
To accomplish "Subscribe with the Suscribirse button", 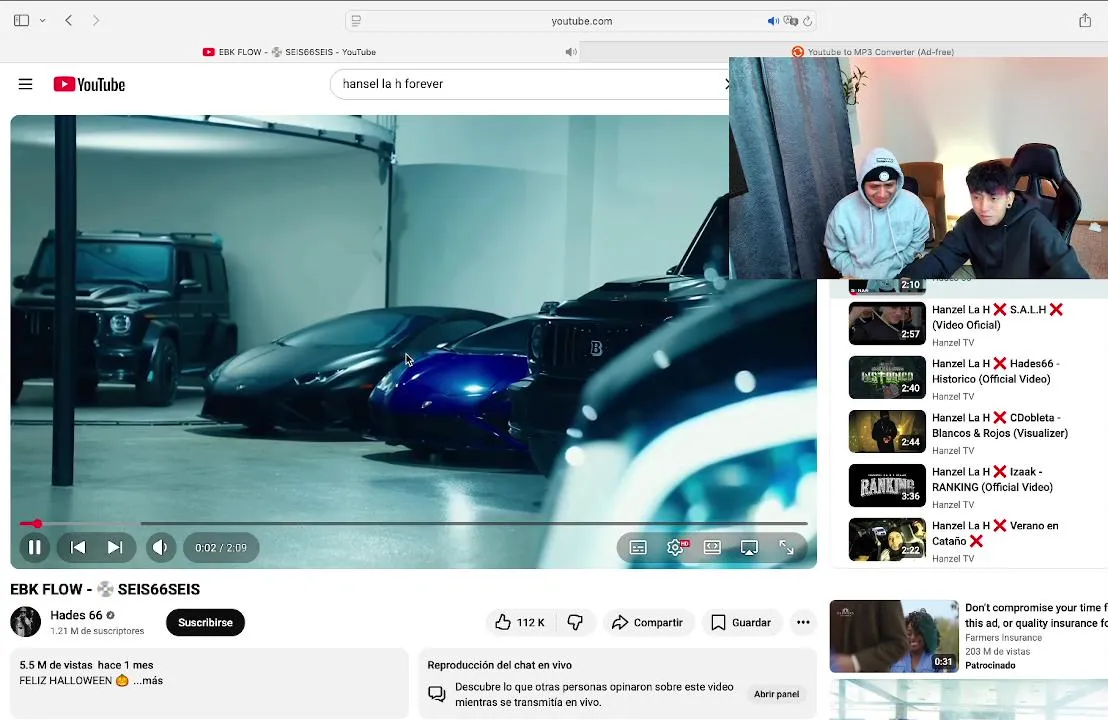I will click(206, 622).
